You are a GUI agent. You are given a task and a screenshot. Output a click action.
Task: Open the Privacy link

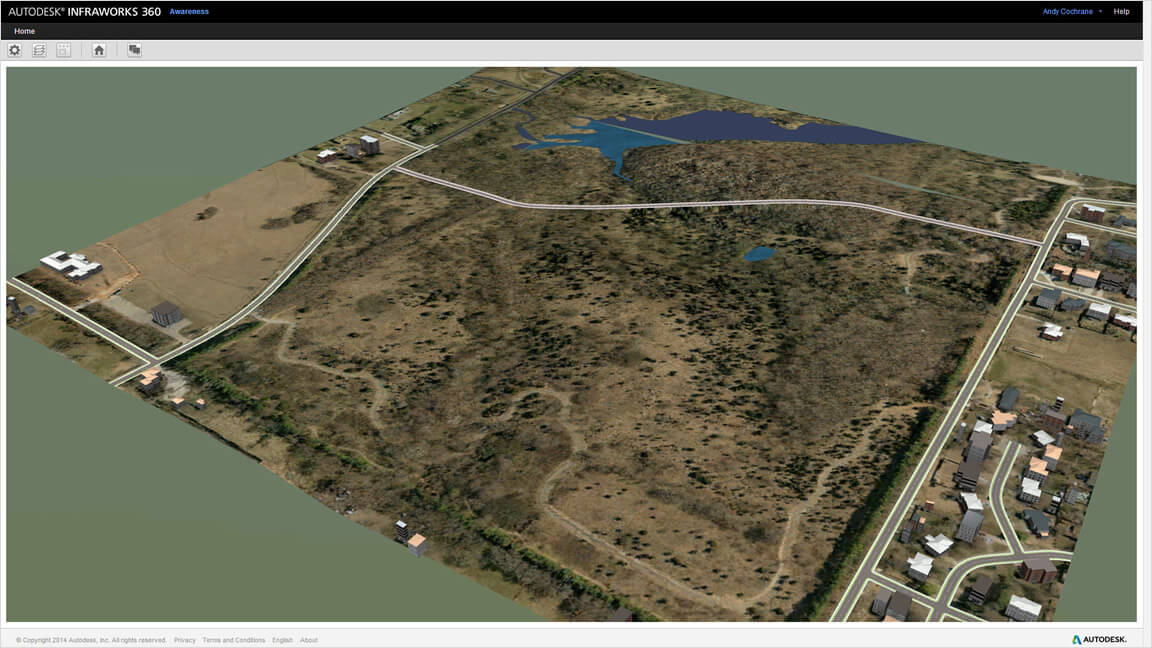pos(185,640)
